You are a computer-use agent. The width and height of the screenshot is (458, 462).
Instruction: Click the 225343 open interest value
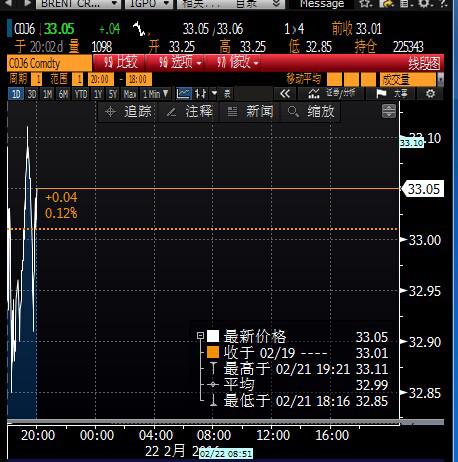tap(408, 47)
